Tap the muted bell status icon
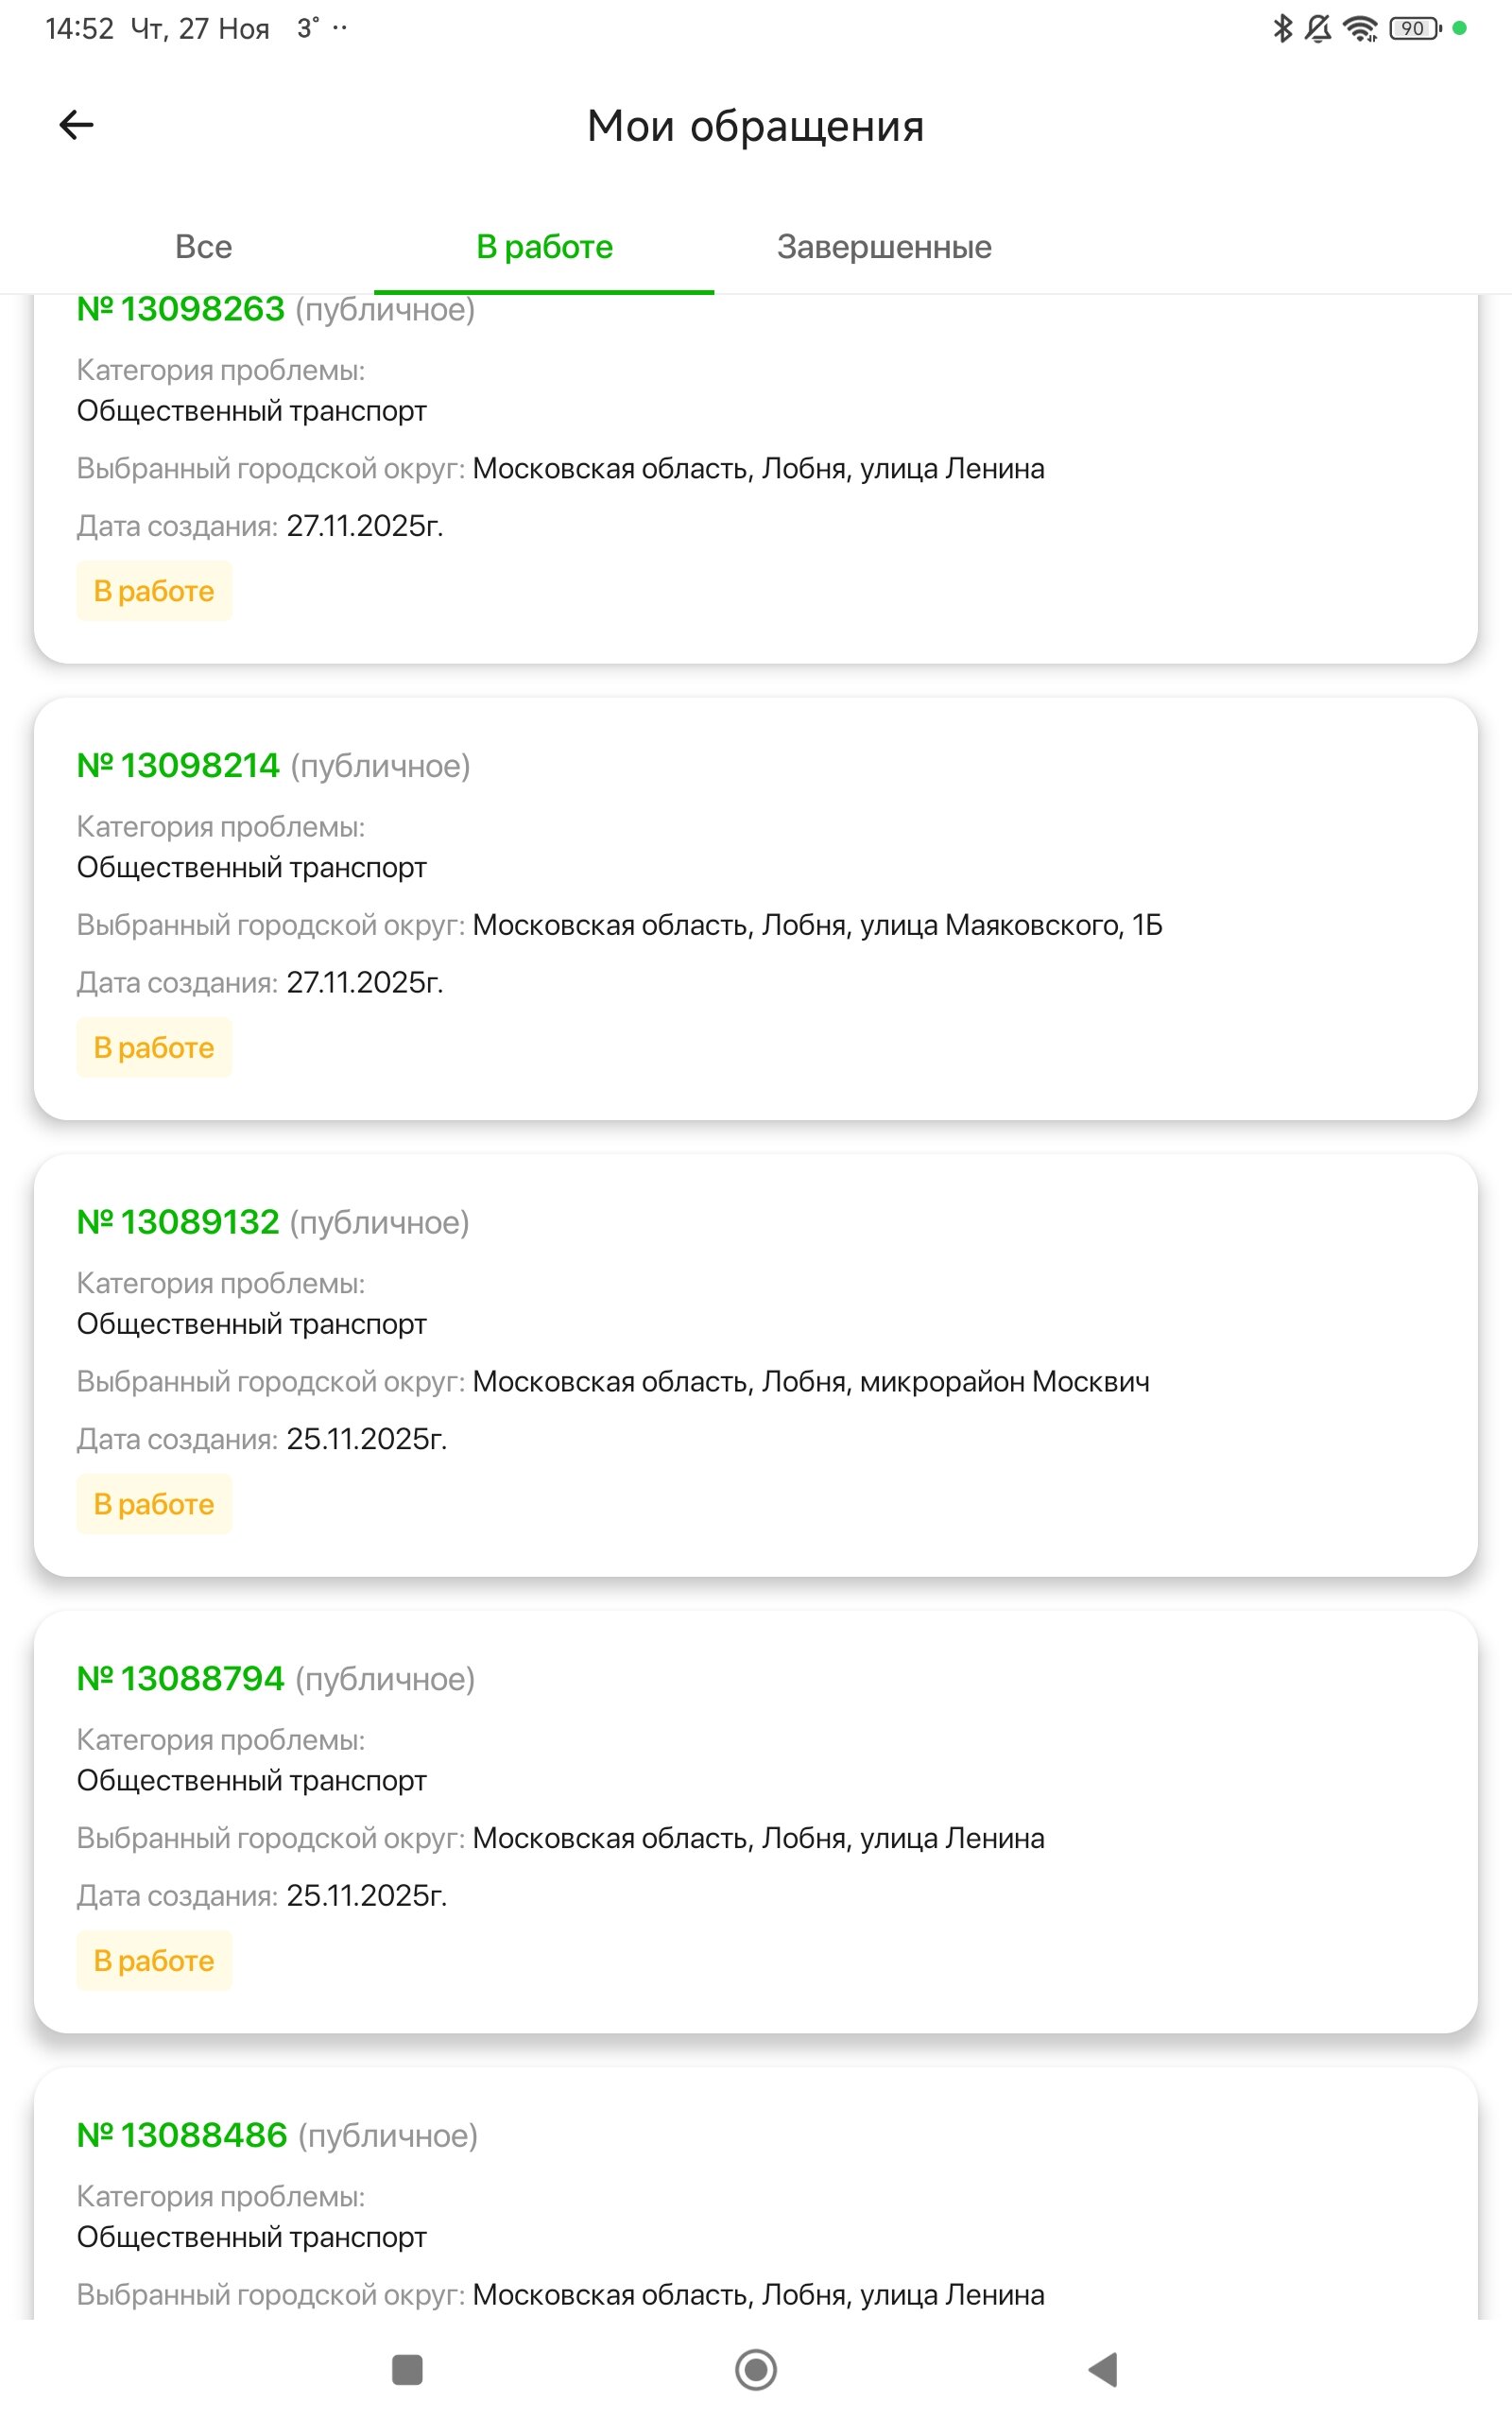Image resolution: width=1512 pixels, height=2420 pixels. [1318, 28]
